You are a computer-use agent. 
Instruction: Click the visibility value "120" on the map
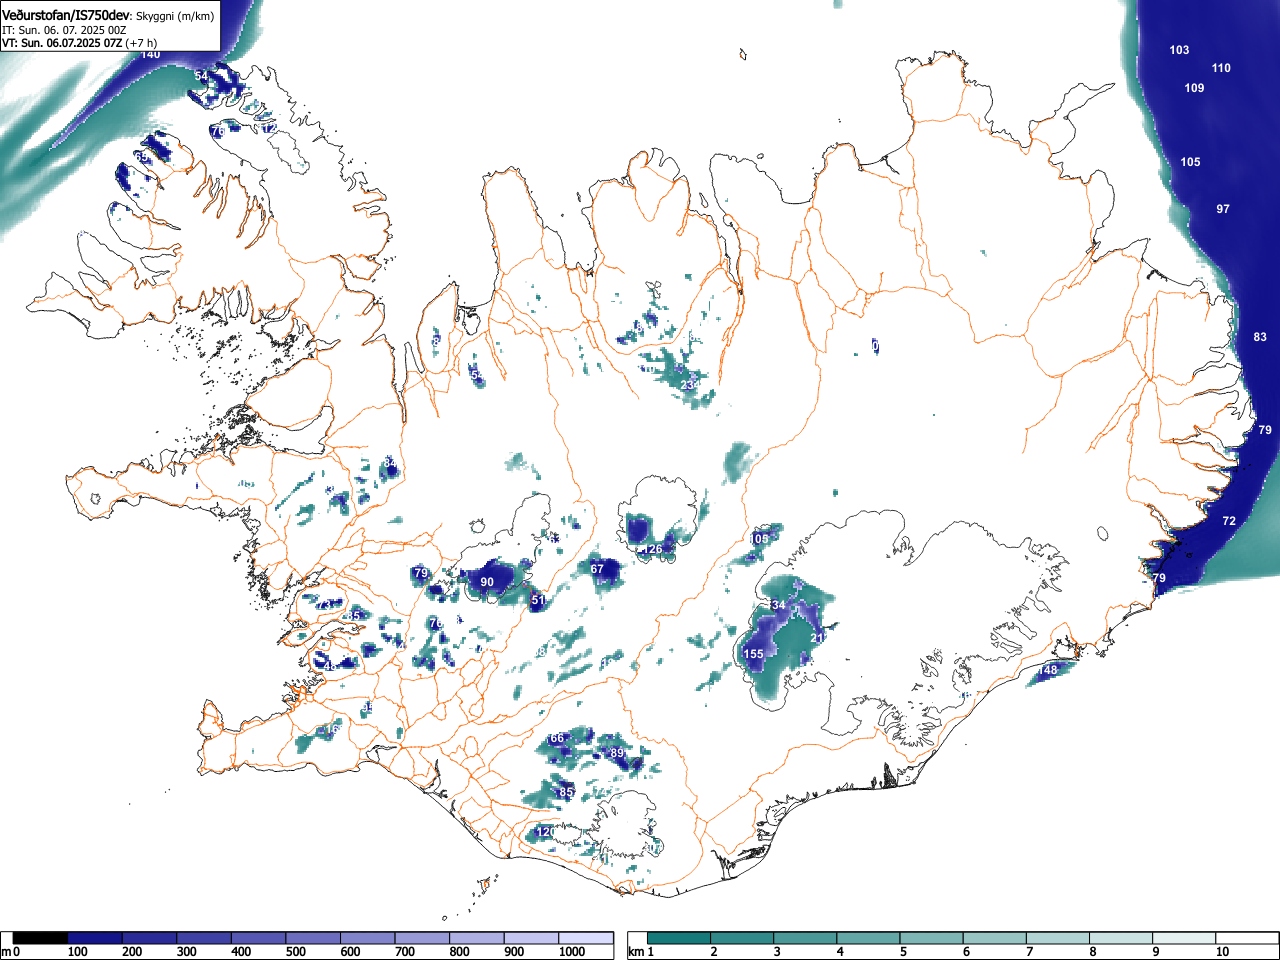point(545,832)
